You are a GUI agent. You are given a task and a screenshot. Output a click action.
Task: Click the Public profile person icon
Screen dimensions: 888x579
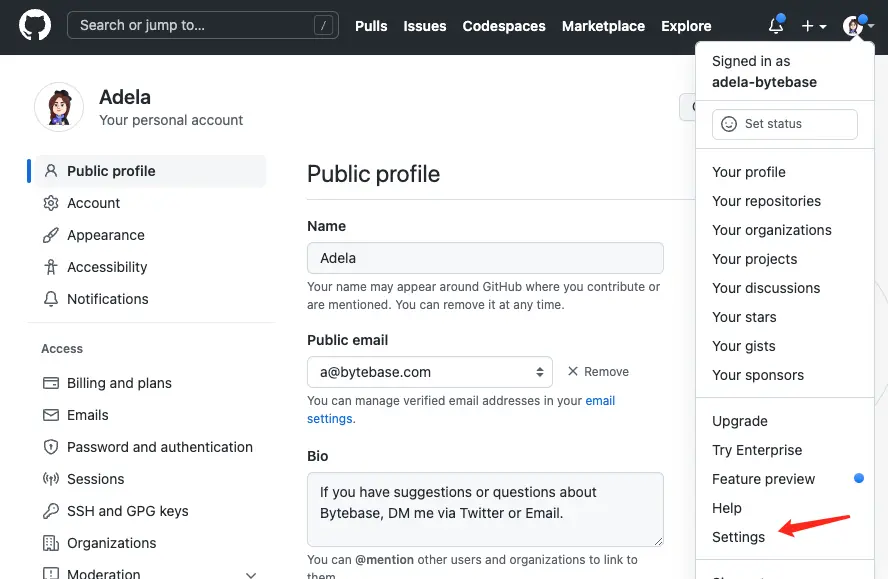pos(49,170)
